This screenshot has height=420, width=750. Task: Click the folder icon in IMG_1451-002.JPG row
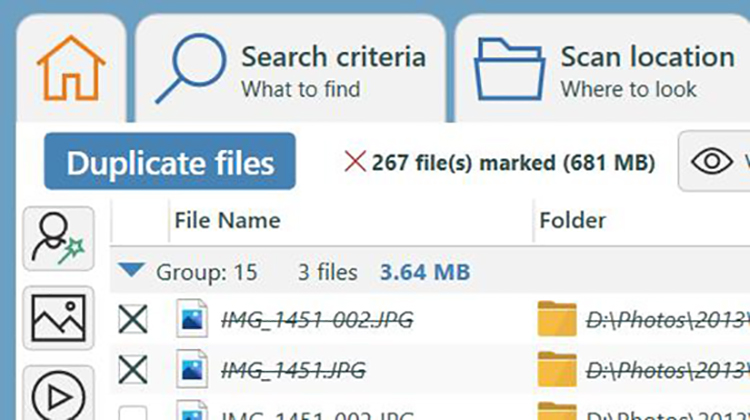tap(557, 319)
